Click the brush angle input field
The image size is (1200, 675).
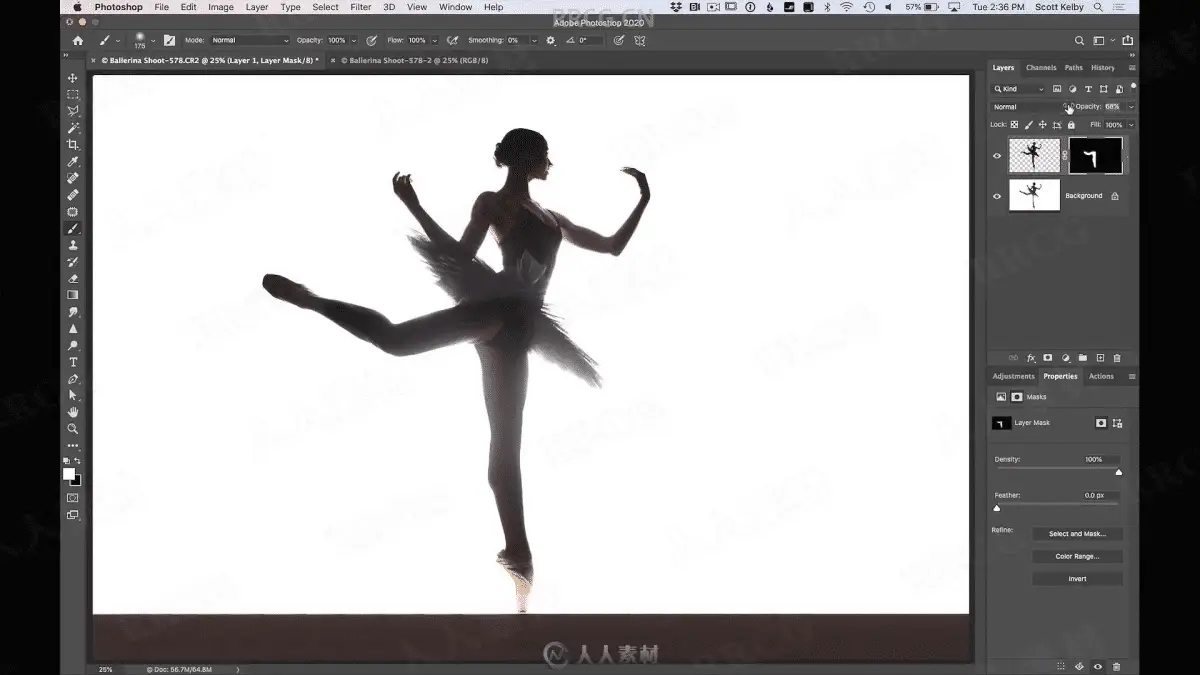[x=591, y=41]
